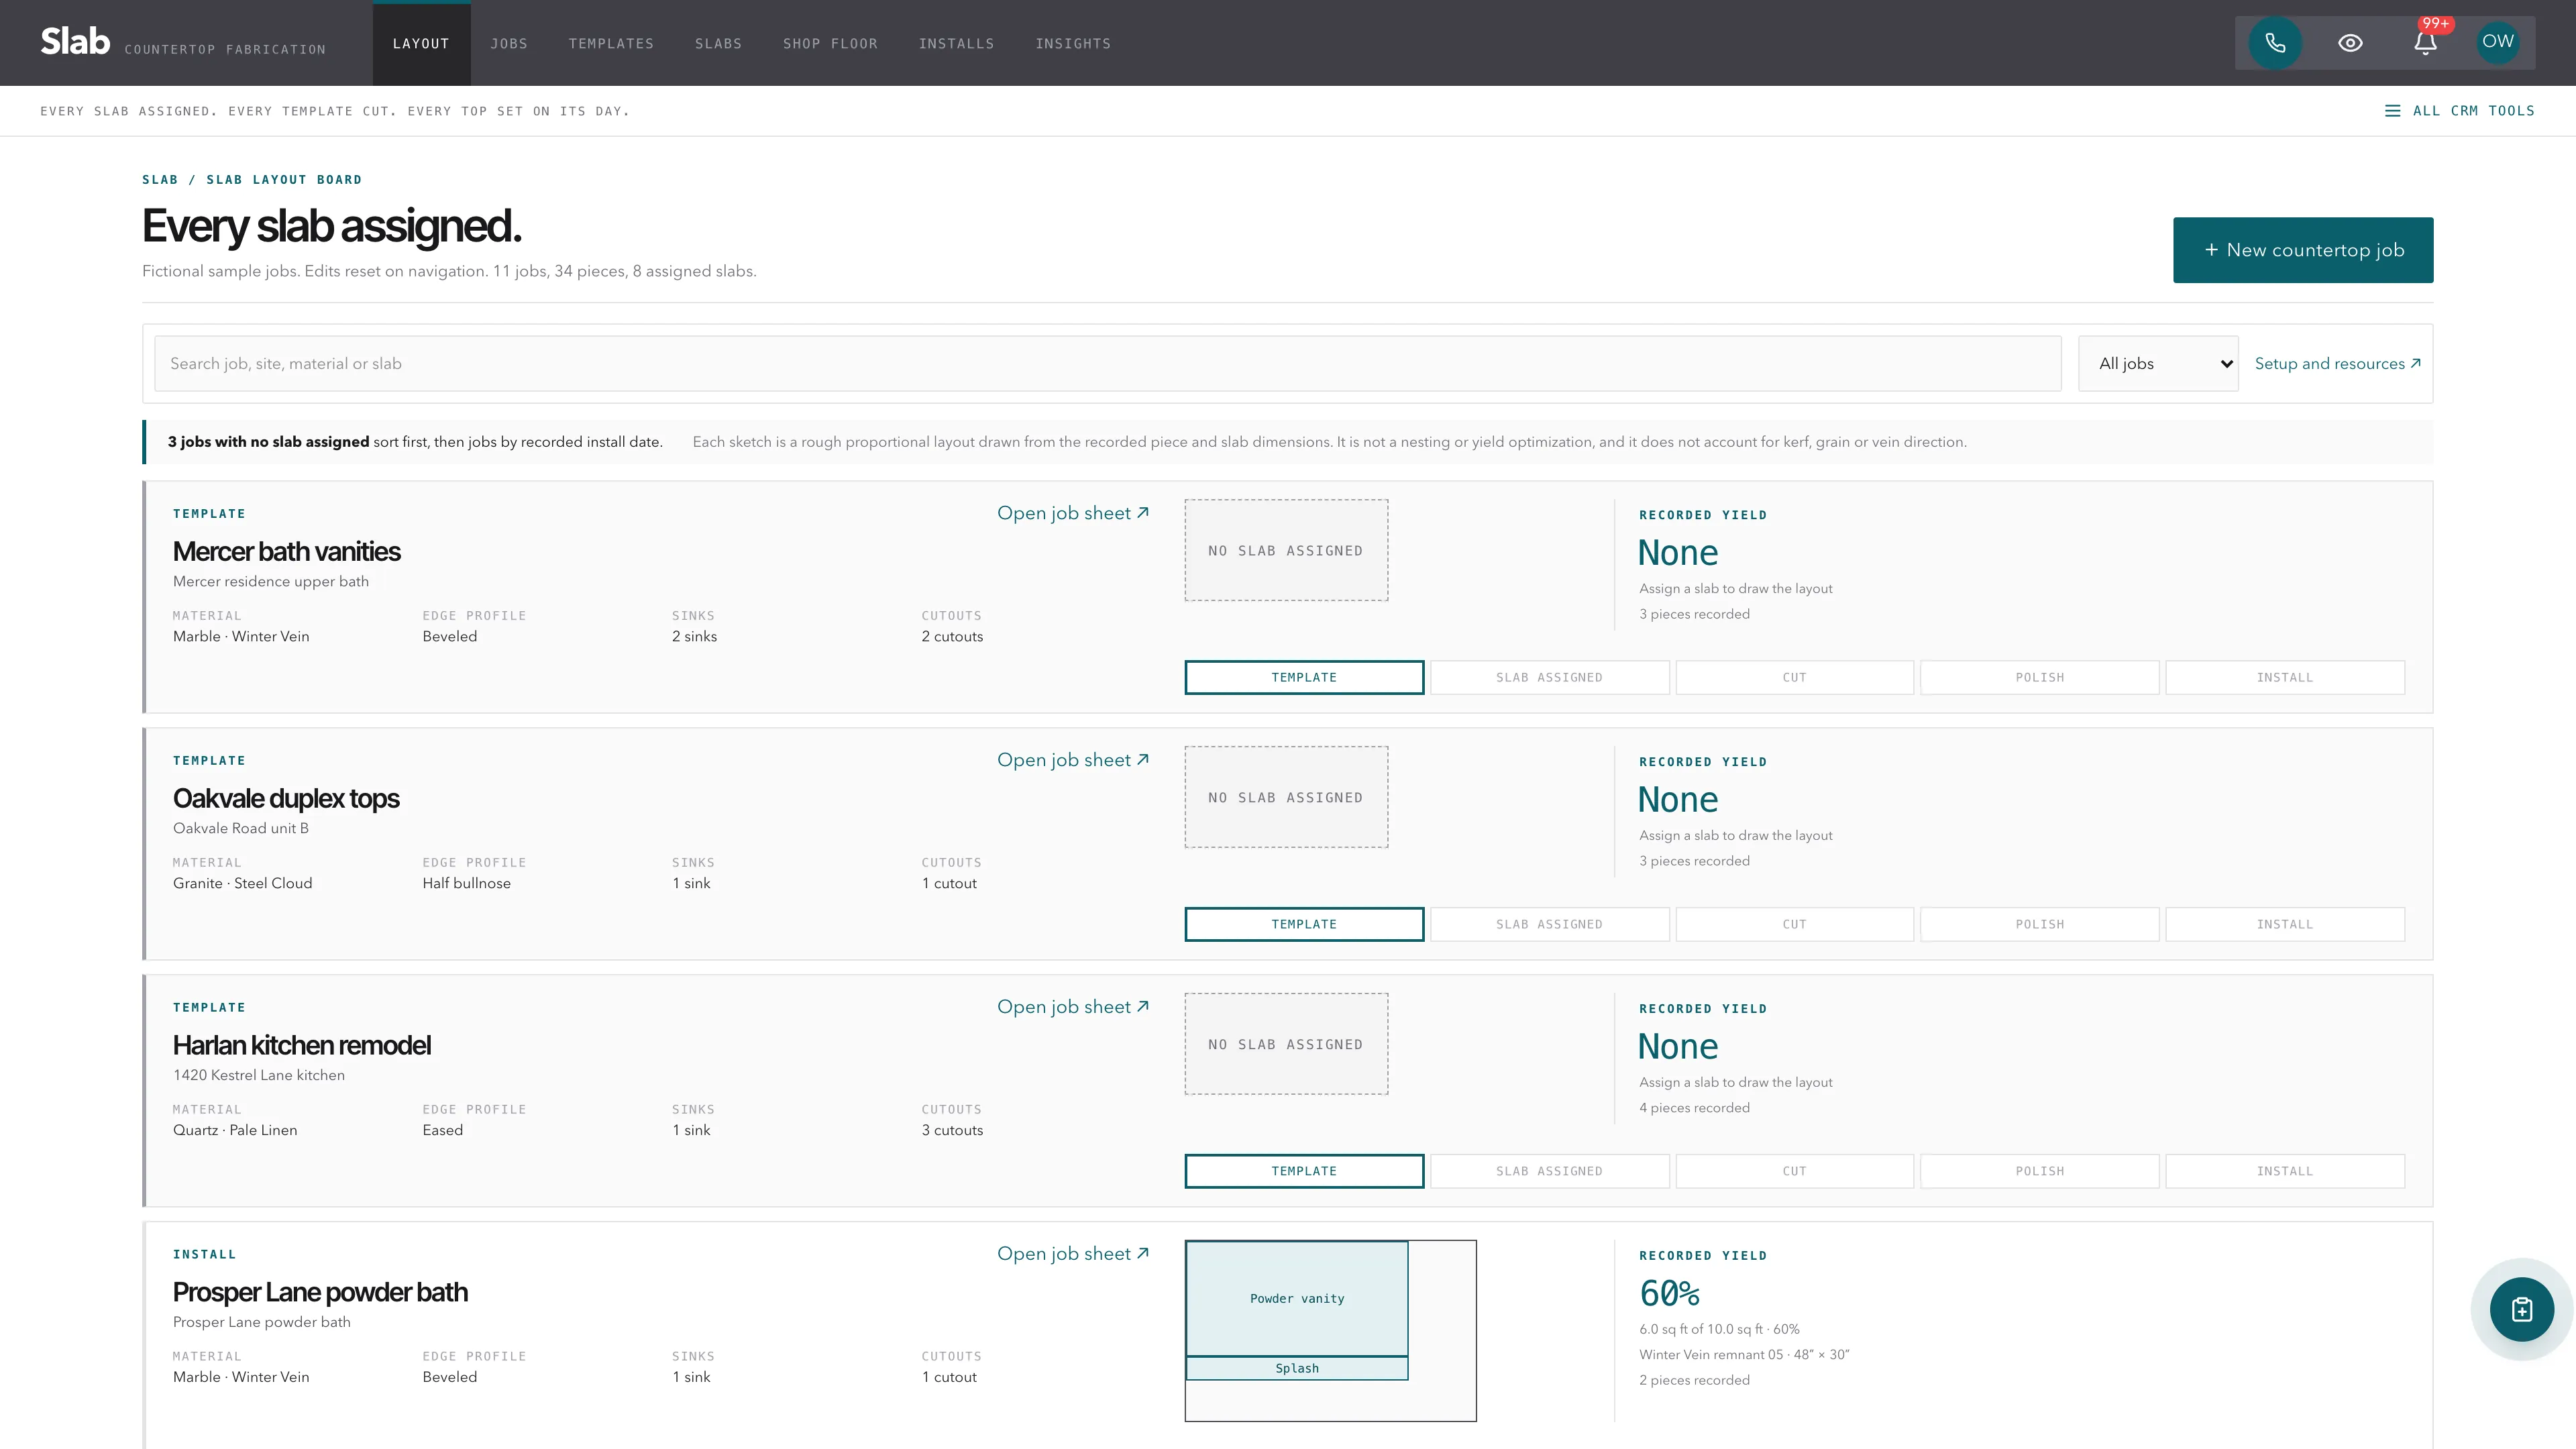This screenshot has width=2576, height=1449.
Task: Click No Slab Assigned placeholder for Harlan job
Action: point(1286,1044)
